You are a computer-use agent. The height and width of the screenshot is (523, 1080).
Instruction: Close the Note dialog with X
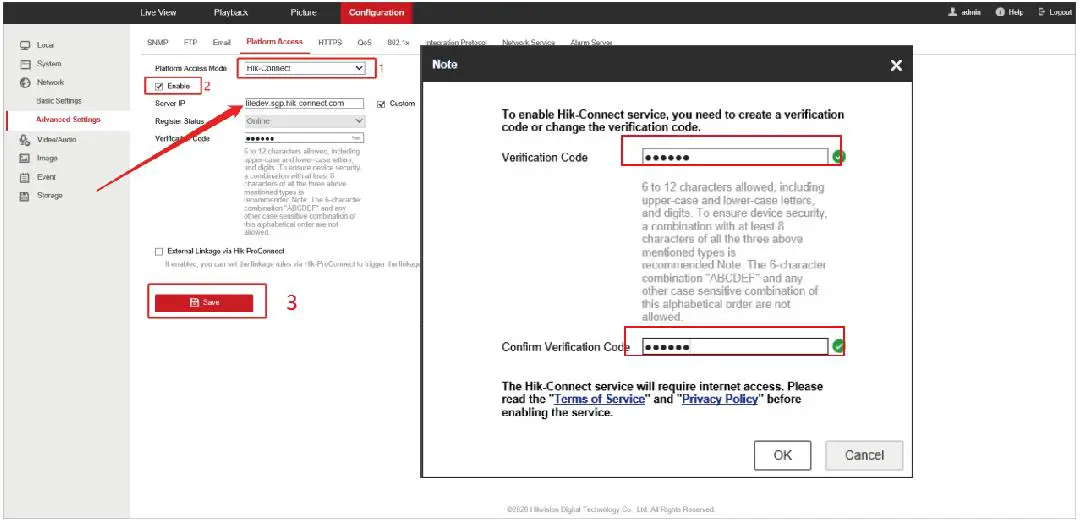(x=896, y=65)
